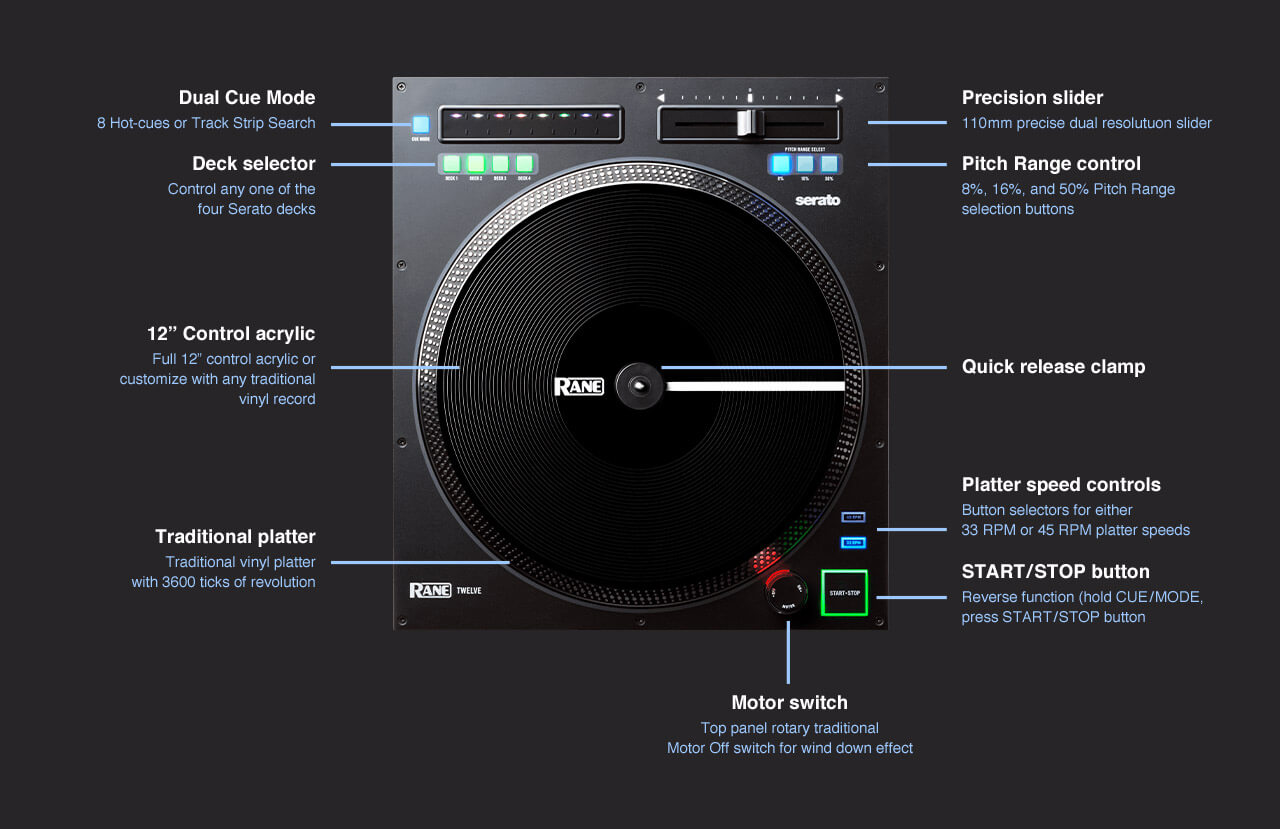Select the 50% pitch range button
The height and width of the screenshot is (829, 1280).
pyautogui.click(x=829, y=164)
